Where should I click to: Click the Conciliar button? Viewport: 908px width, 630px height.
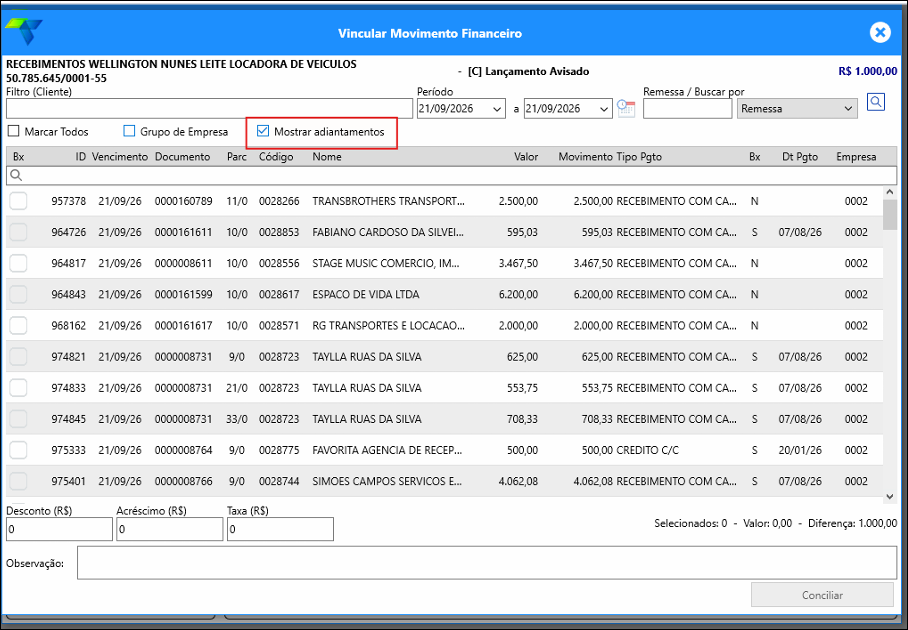tap(822, 595)
